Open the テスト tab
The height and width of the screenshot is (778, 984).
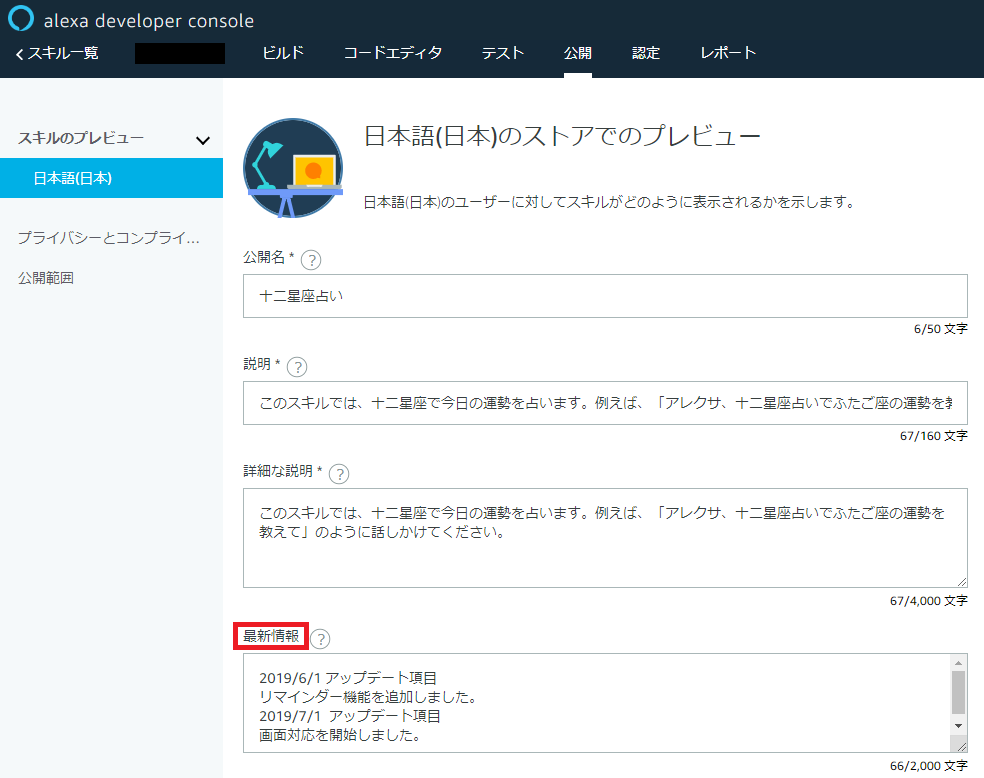(502, 53)
